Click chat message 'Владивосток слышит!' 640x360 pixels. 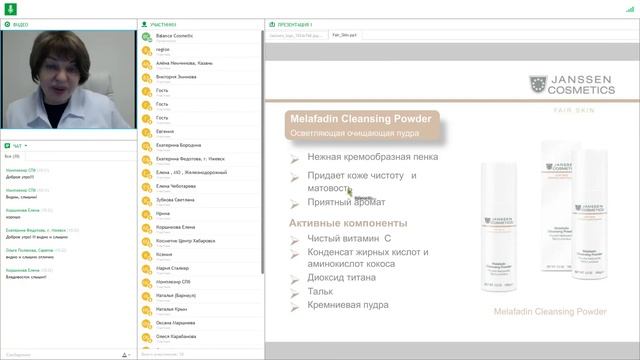click(x=26, y=277)
